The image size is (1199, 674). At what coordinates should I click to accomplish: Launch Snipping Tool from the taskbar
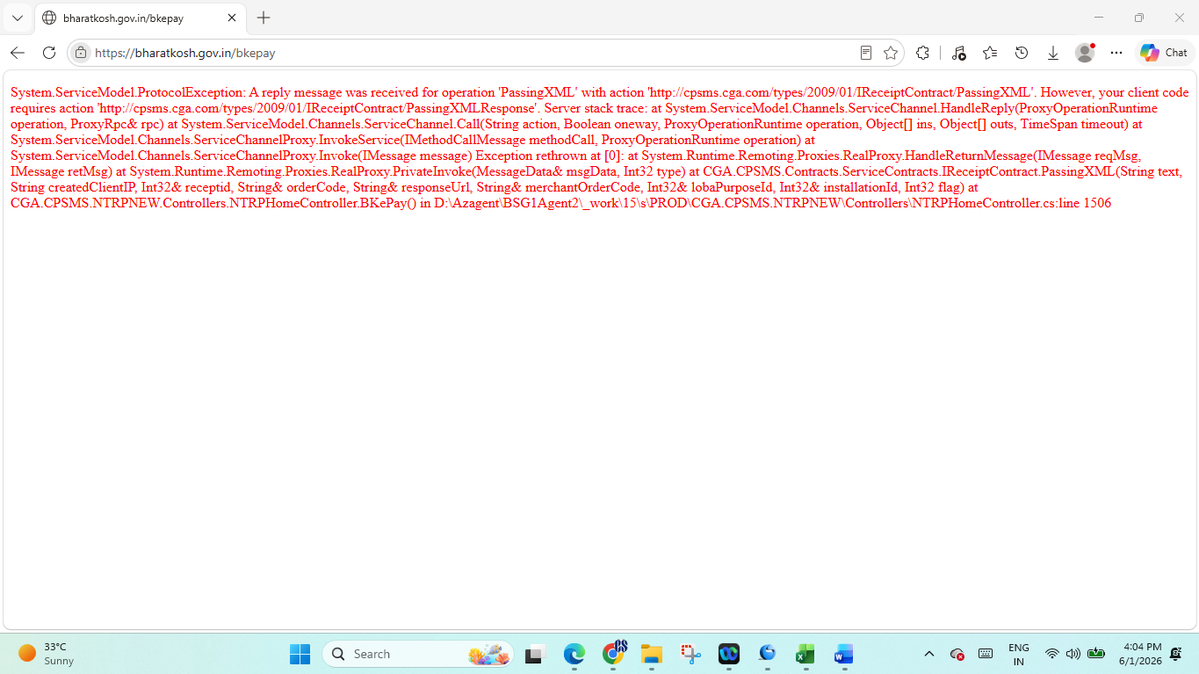click(690, 654)
